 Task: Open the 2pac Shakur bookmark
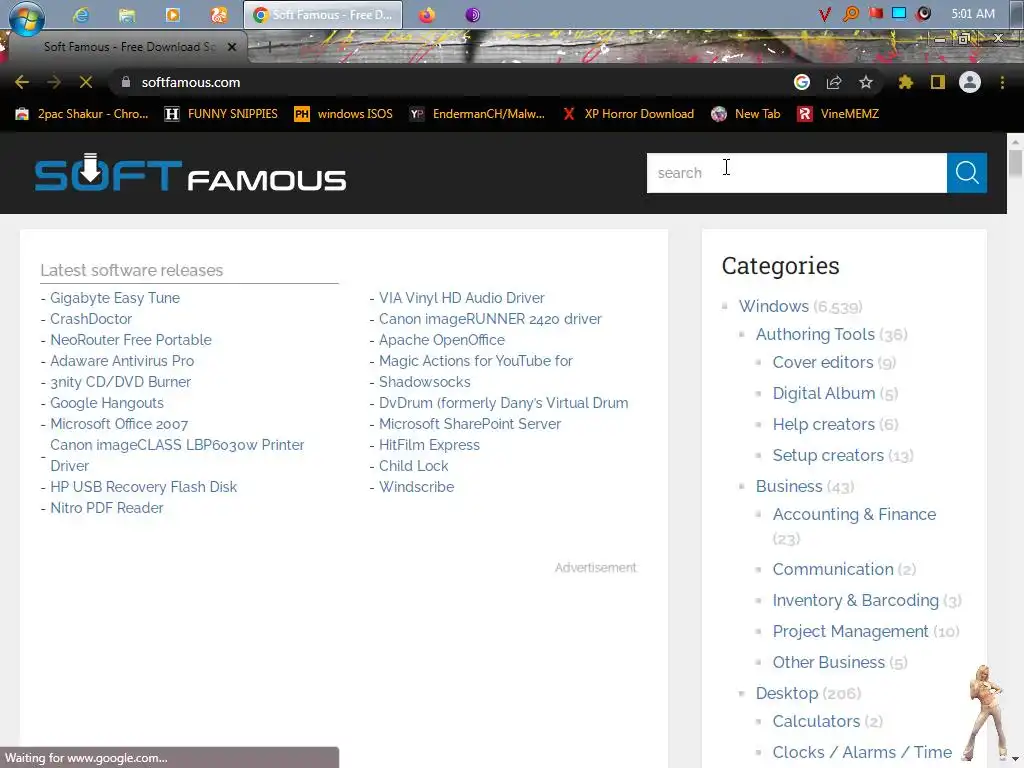(82, 114)
